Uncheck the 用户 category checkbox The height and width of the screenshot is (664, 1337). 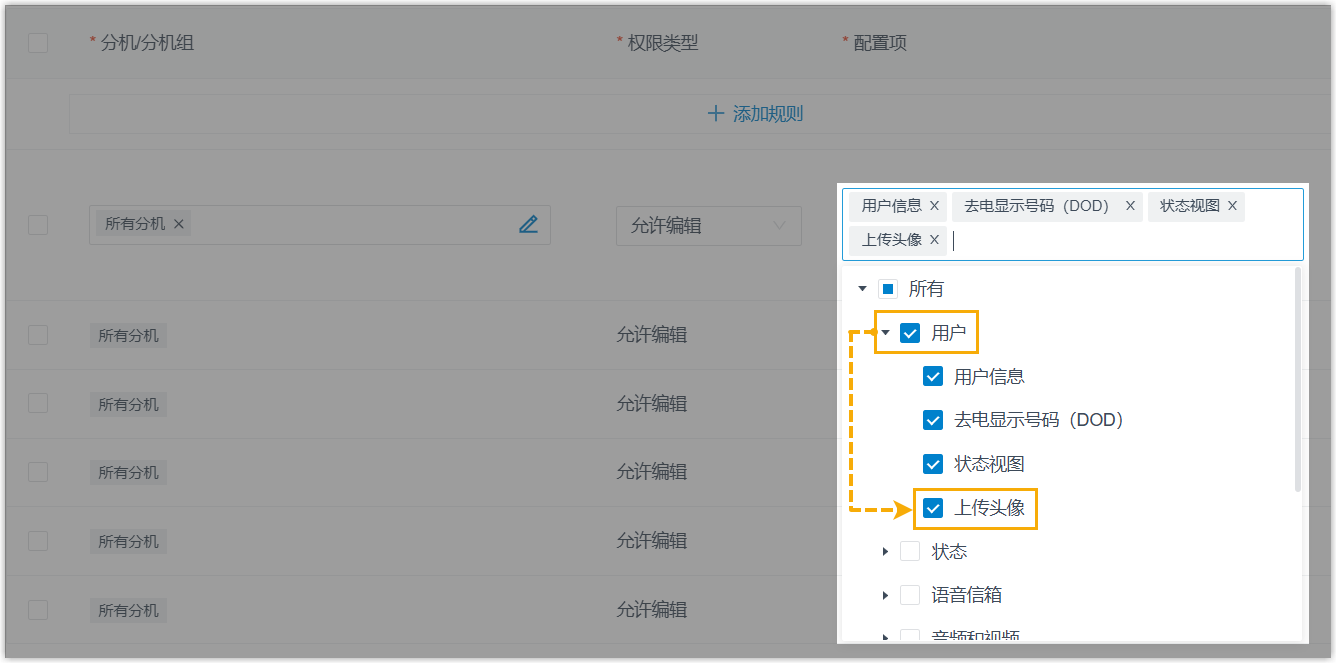[x=910, y=333]
